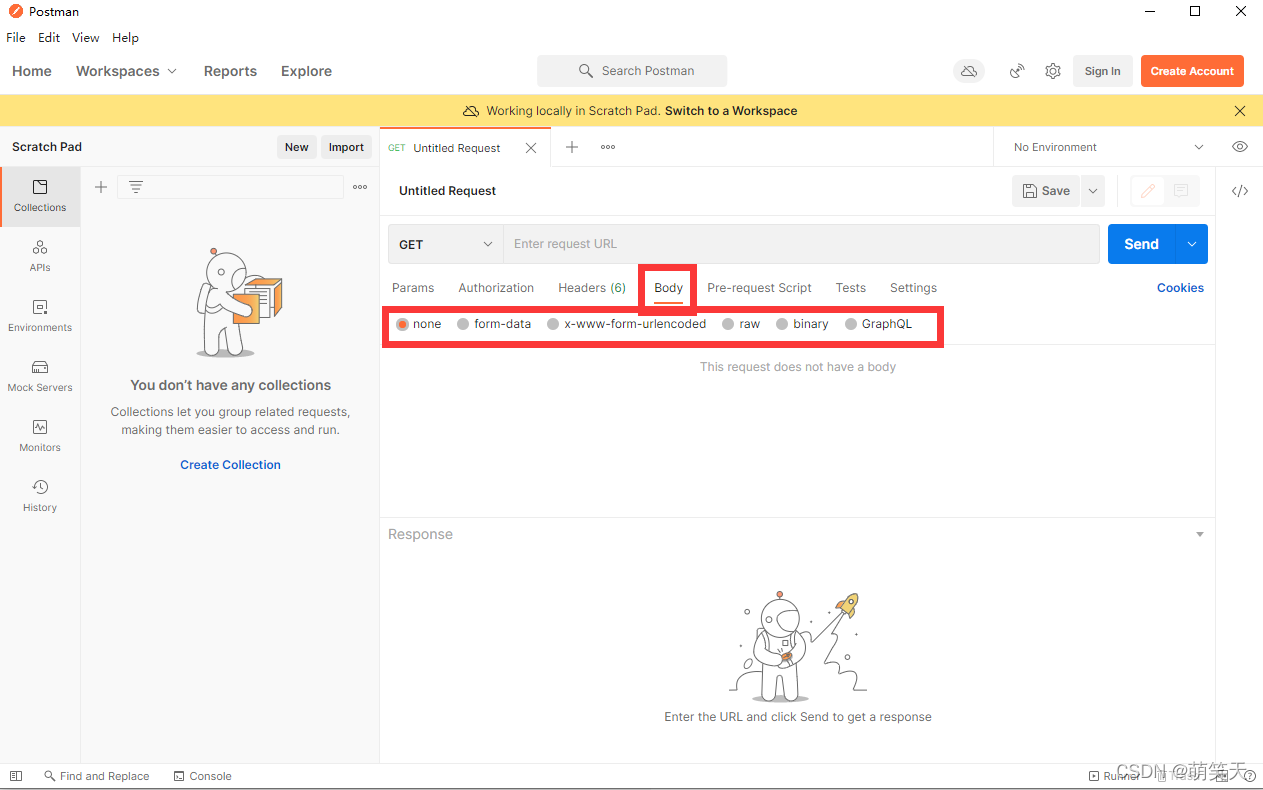Image resolution: width=1263 pixels, height=790 pixels.
Task: Open the Mock Servers sidebar panel
Action: (40, 376)
